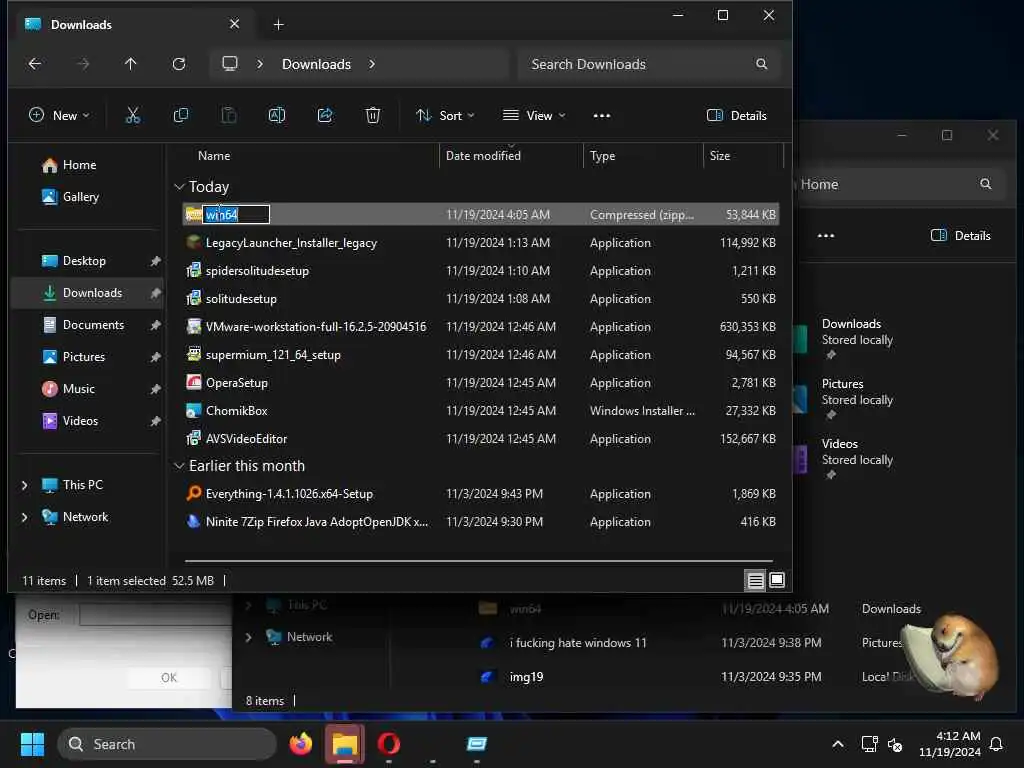Toggle the Details pane in Downloads window
Viewport: 1024px width, 768px height.
pos(737,116)
